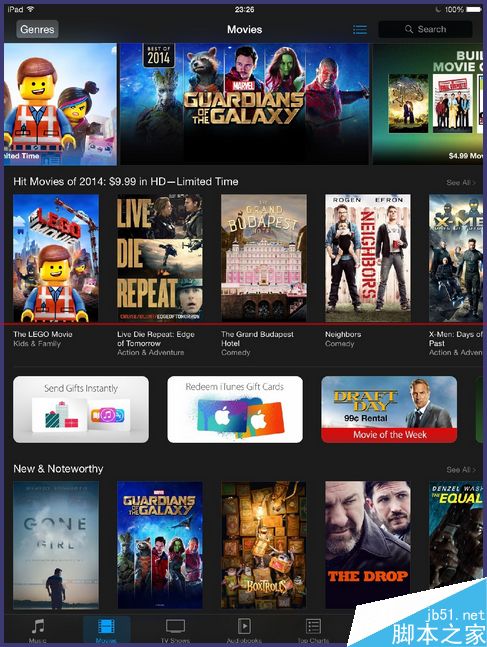487x647 pixels.
Task: Open the Top Charts list icon
Action: pos(313,626)
